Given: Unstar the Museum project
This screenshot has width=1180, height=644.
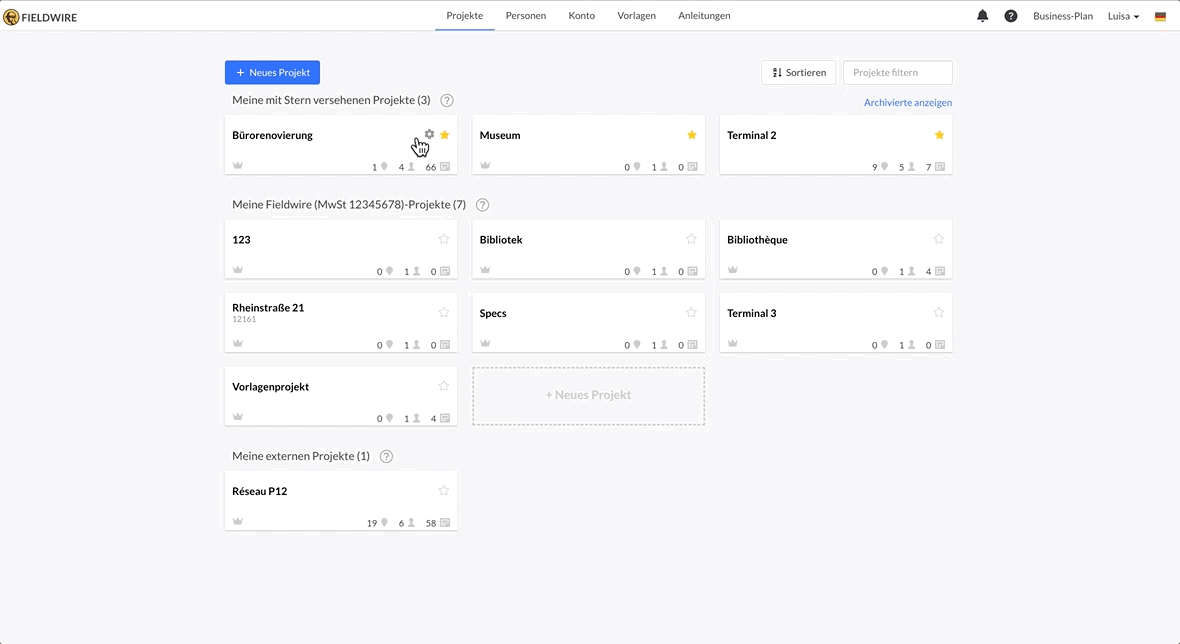Looking at the screenshot, I should click(691, 135).
